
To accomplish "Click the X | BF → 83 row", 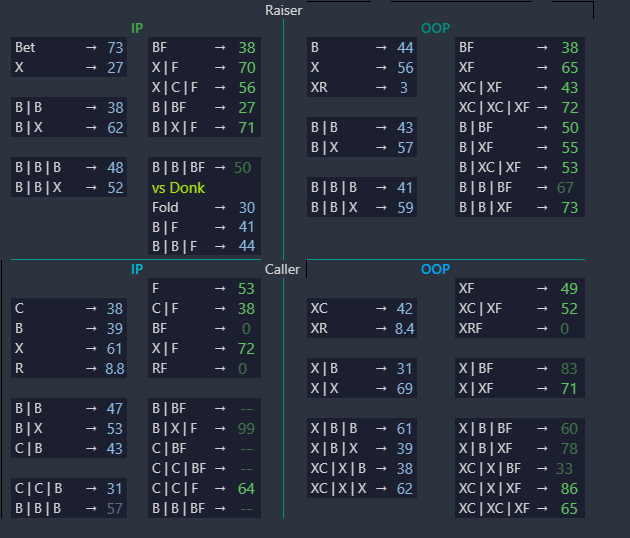I will pos(520,368).
